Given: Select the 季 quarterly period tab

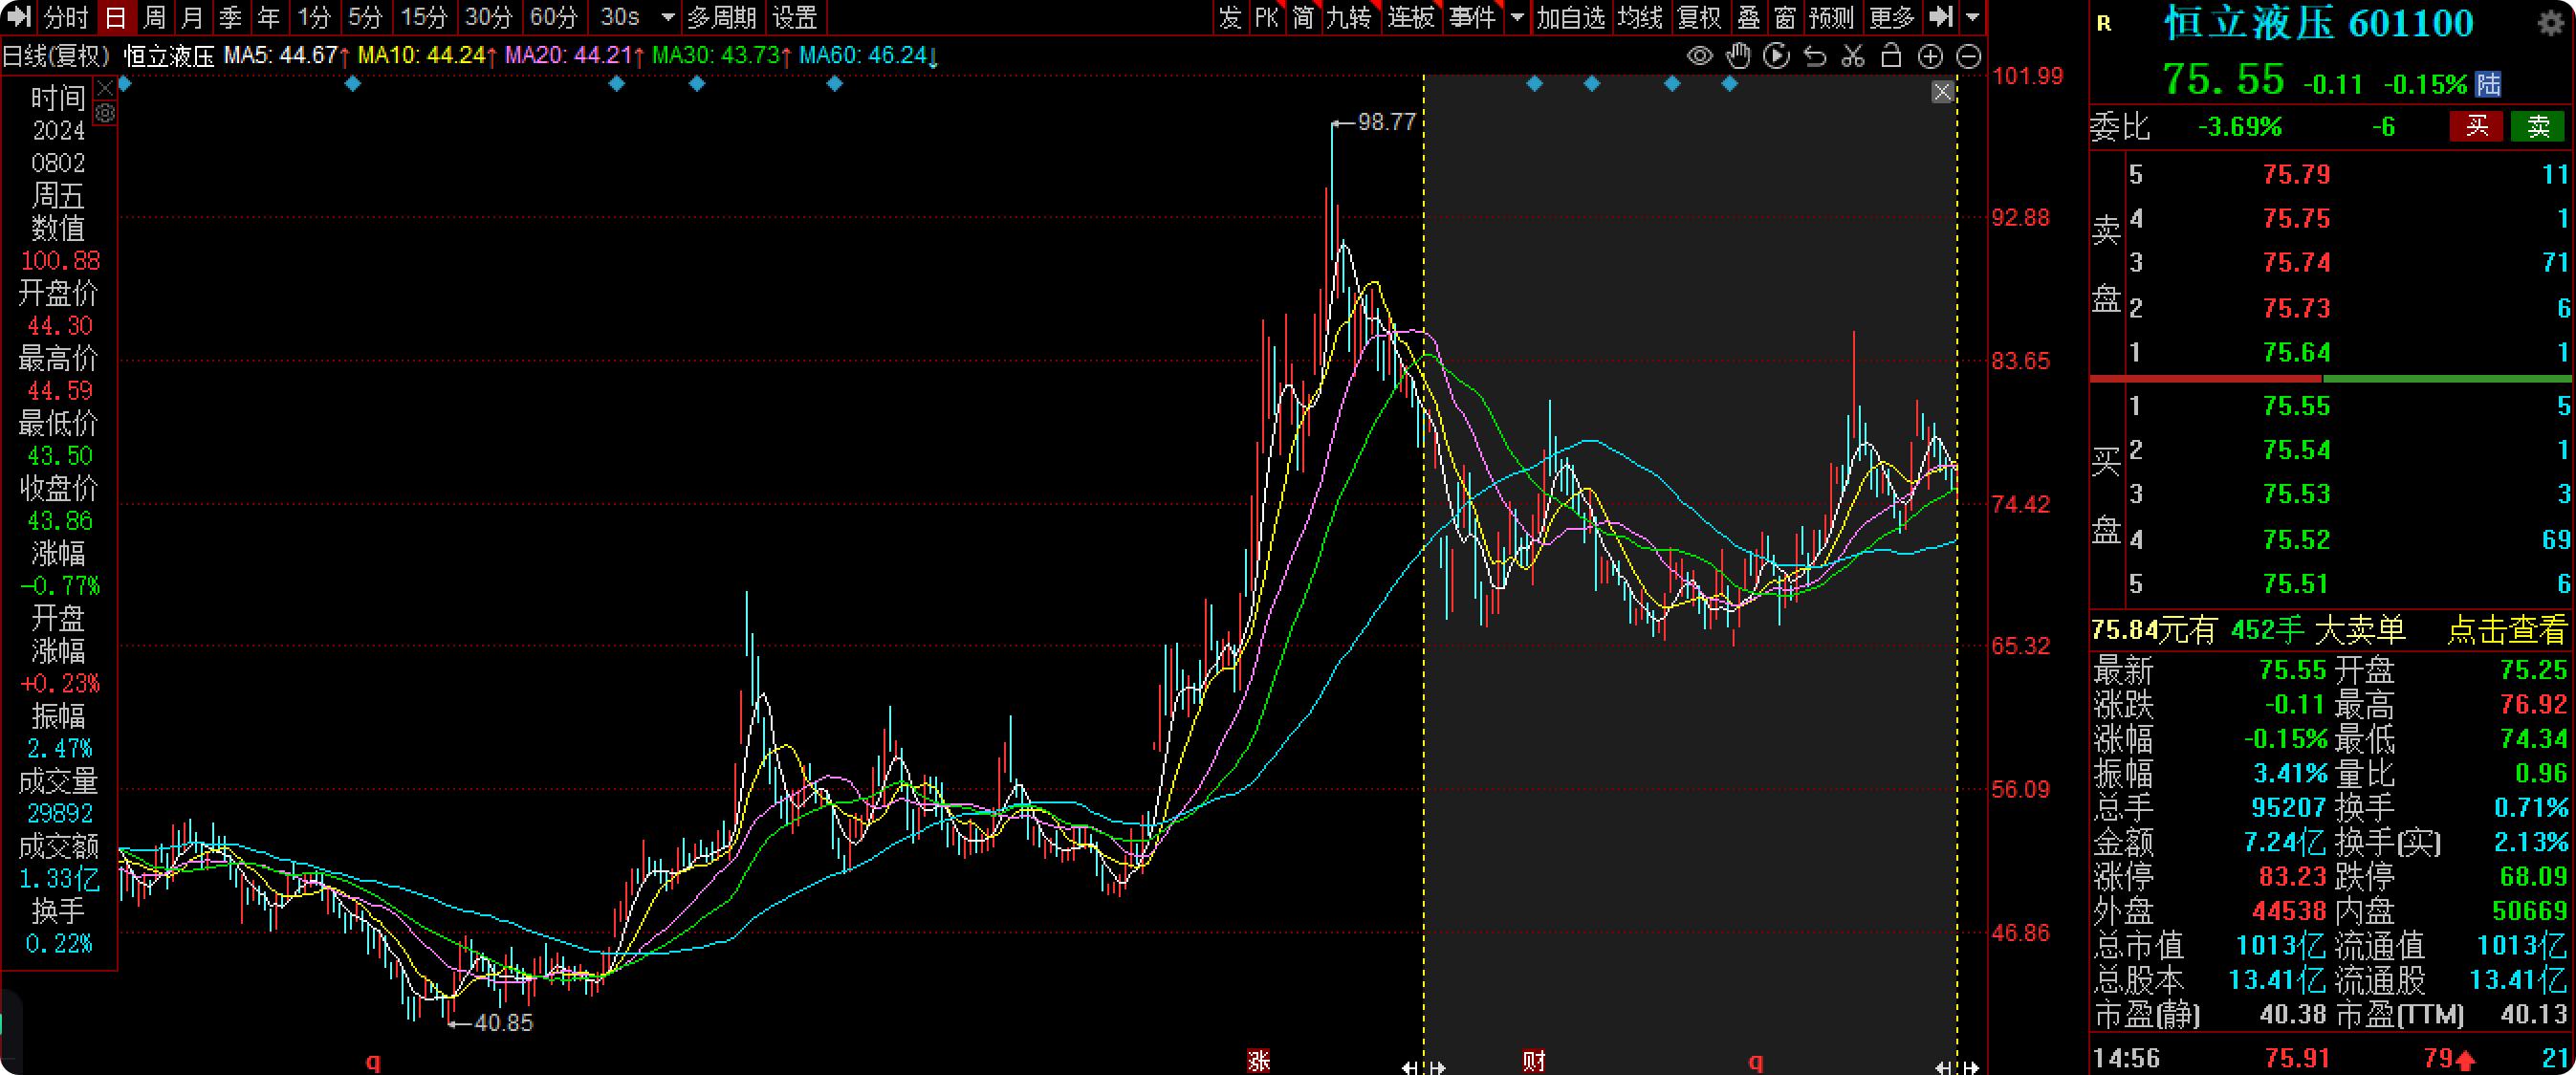Looking at the screenshot, I should pos(230,17).
